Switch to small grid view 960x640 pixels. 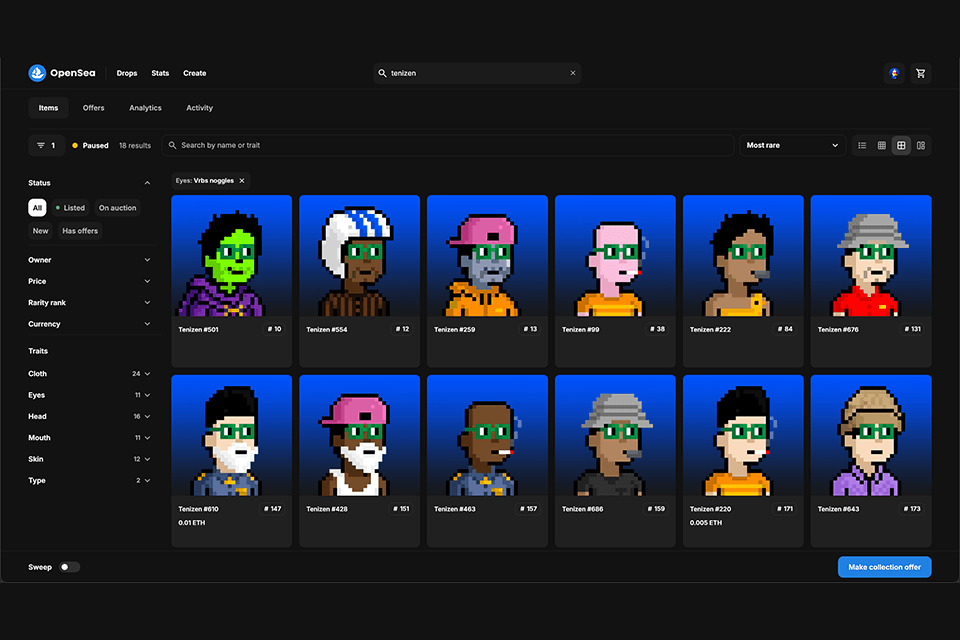click(x=882, y=146)
